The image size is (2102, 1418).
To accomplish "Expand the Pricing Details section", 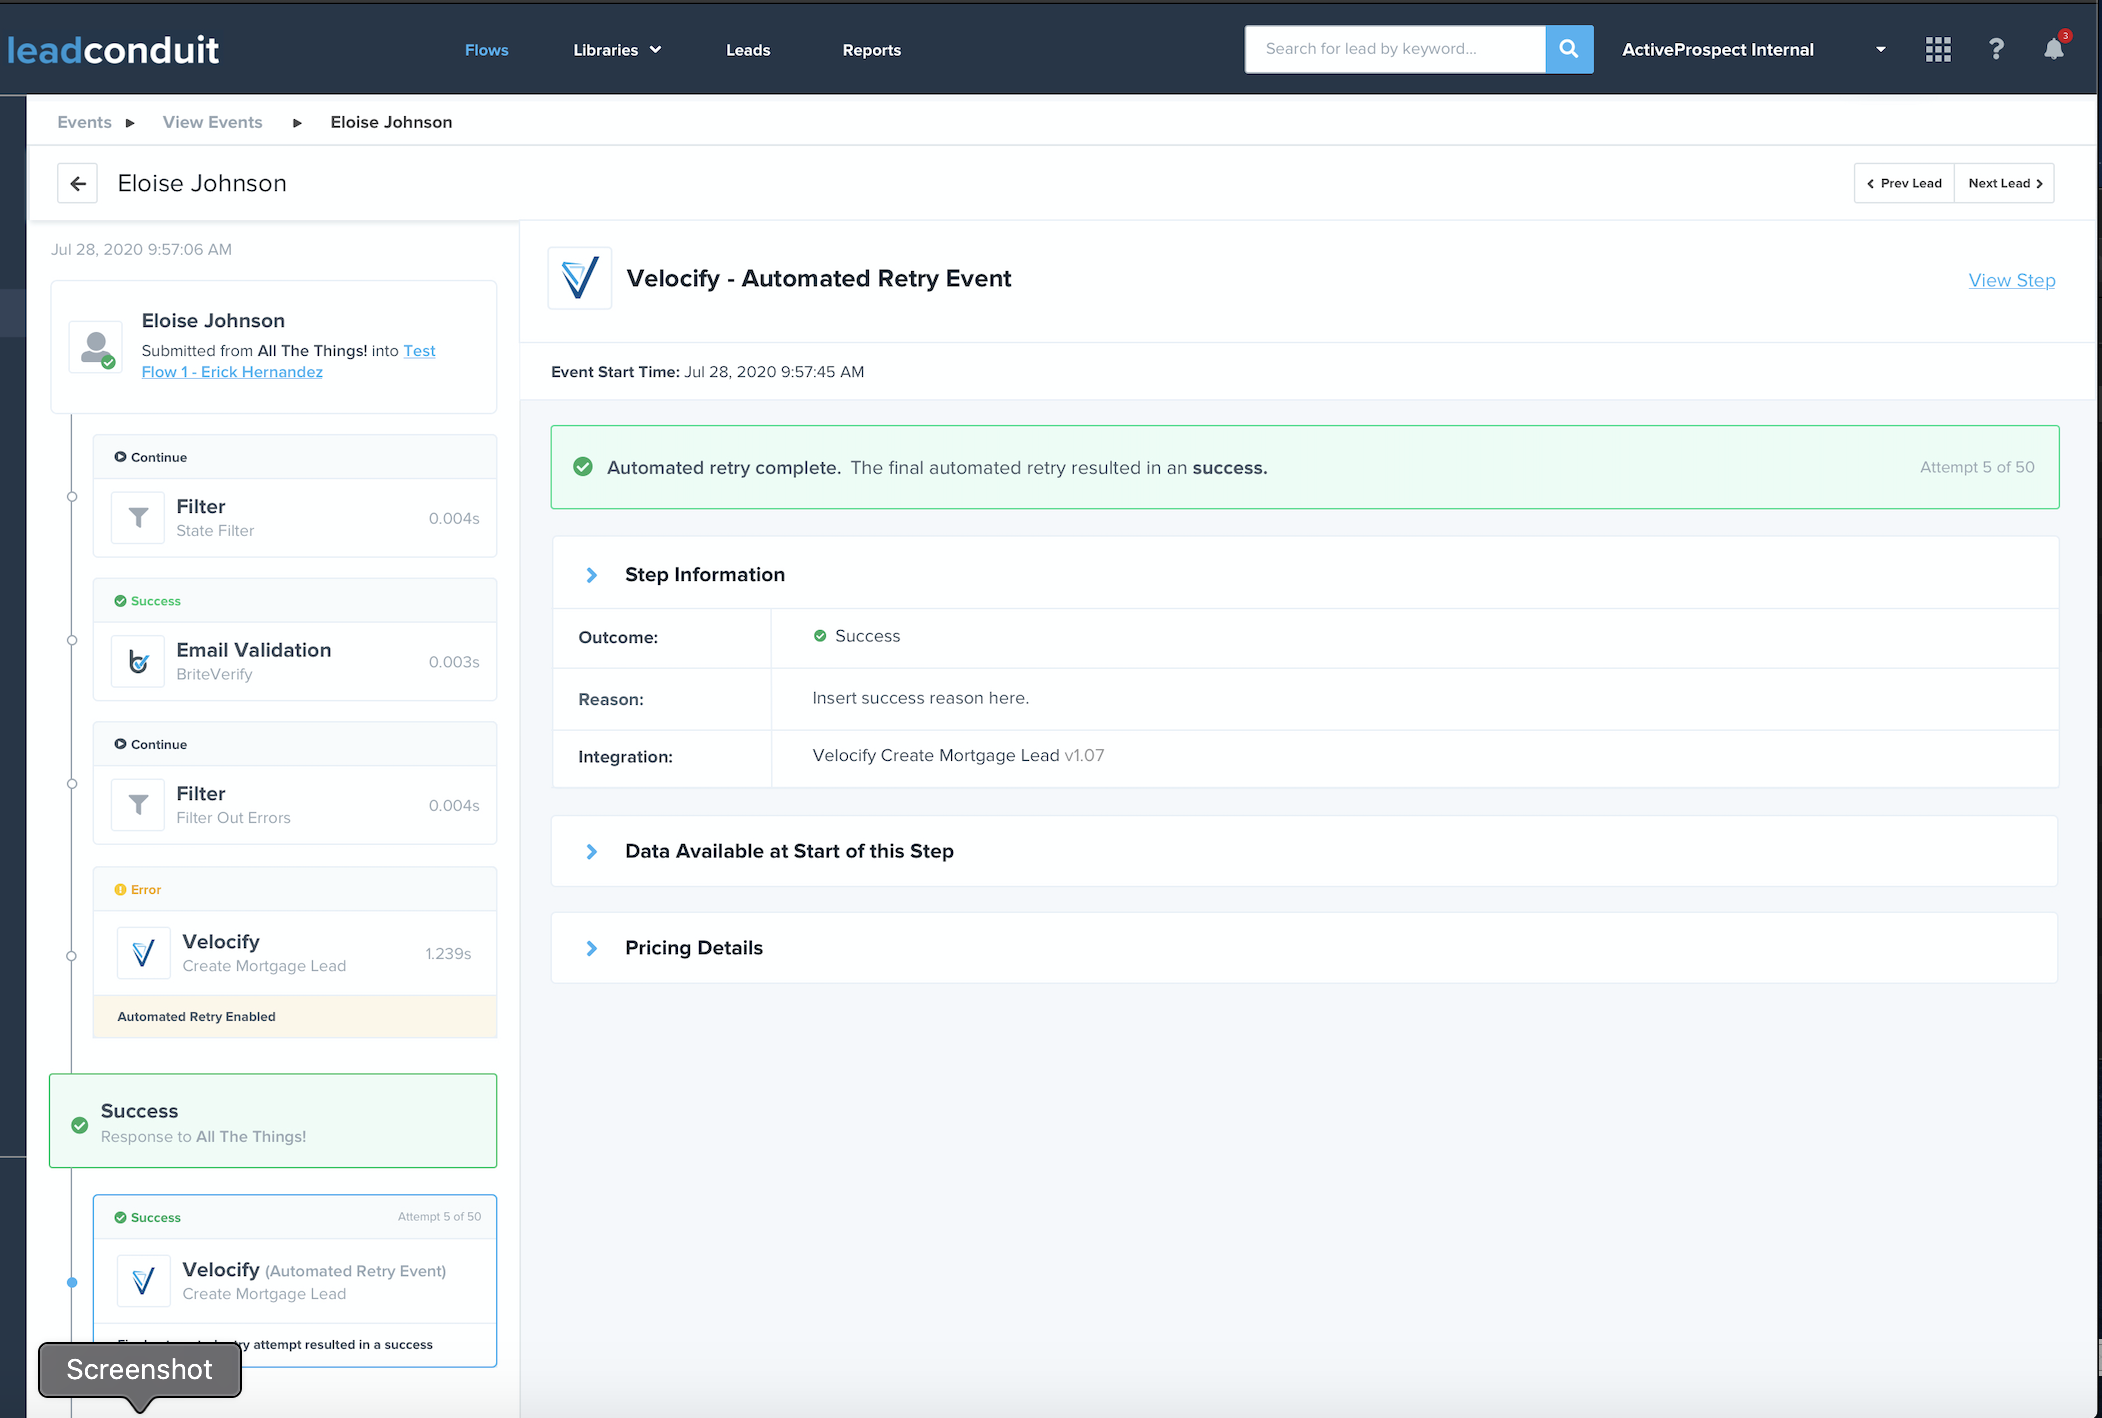I will click(592, 948).
